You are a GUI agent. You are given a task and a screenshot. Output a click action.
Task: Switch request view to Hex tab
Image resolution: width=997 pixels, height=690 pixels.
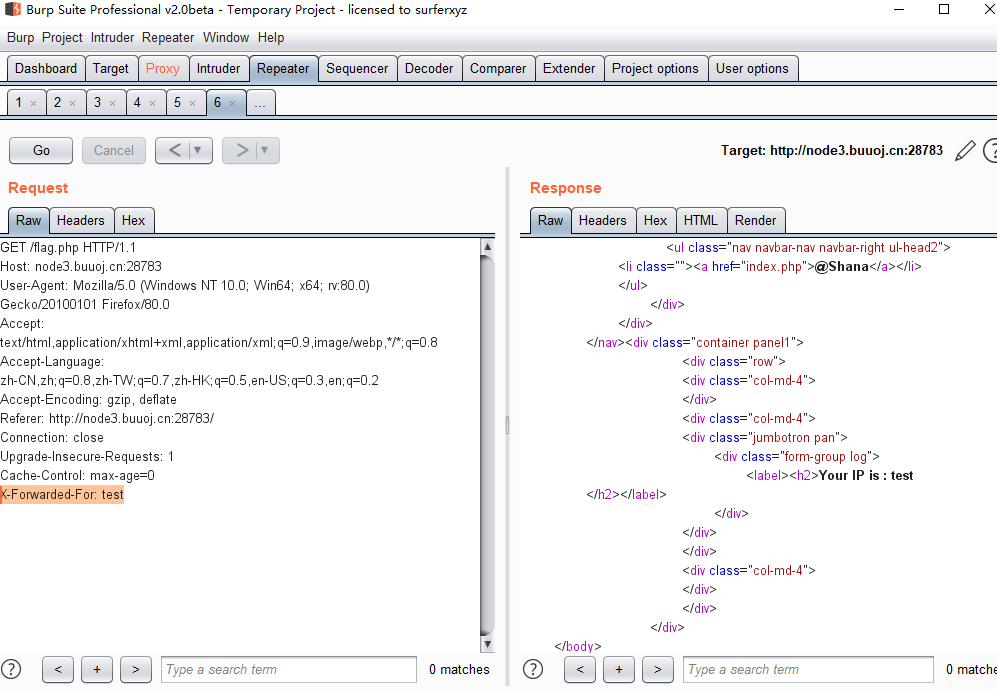click(x=133, y=220)
